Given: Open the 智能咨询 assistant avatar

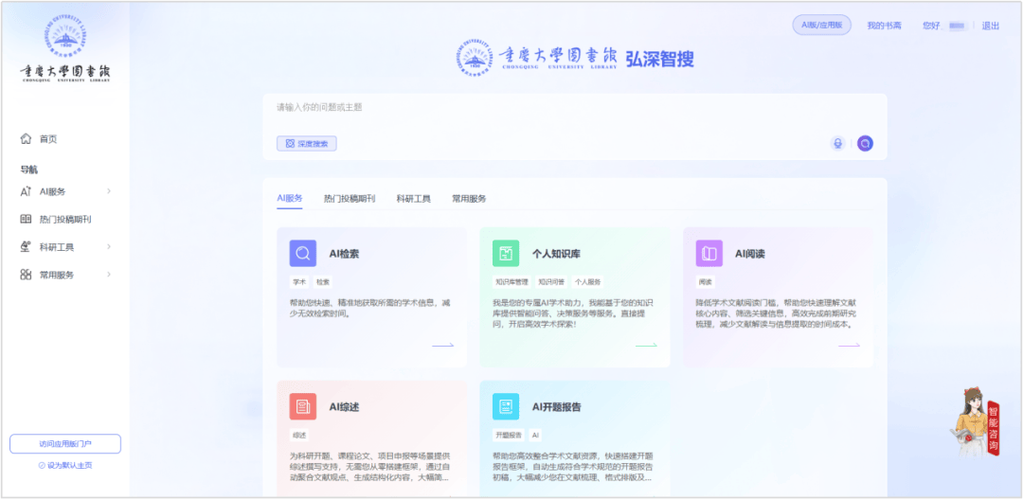Looking at the screenshot, I should (x=975, y=422).
